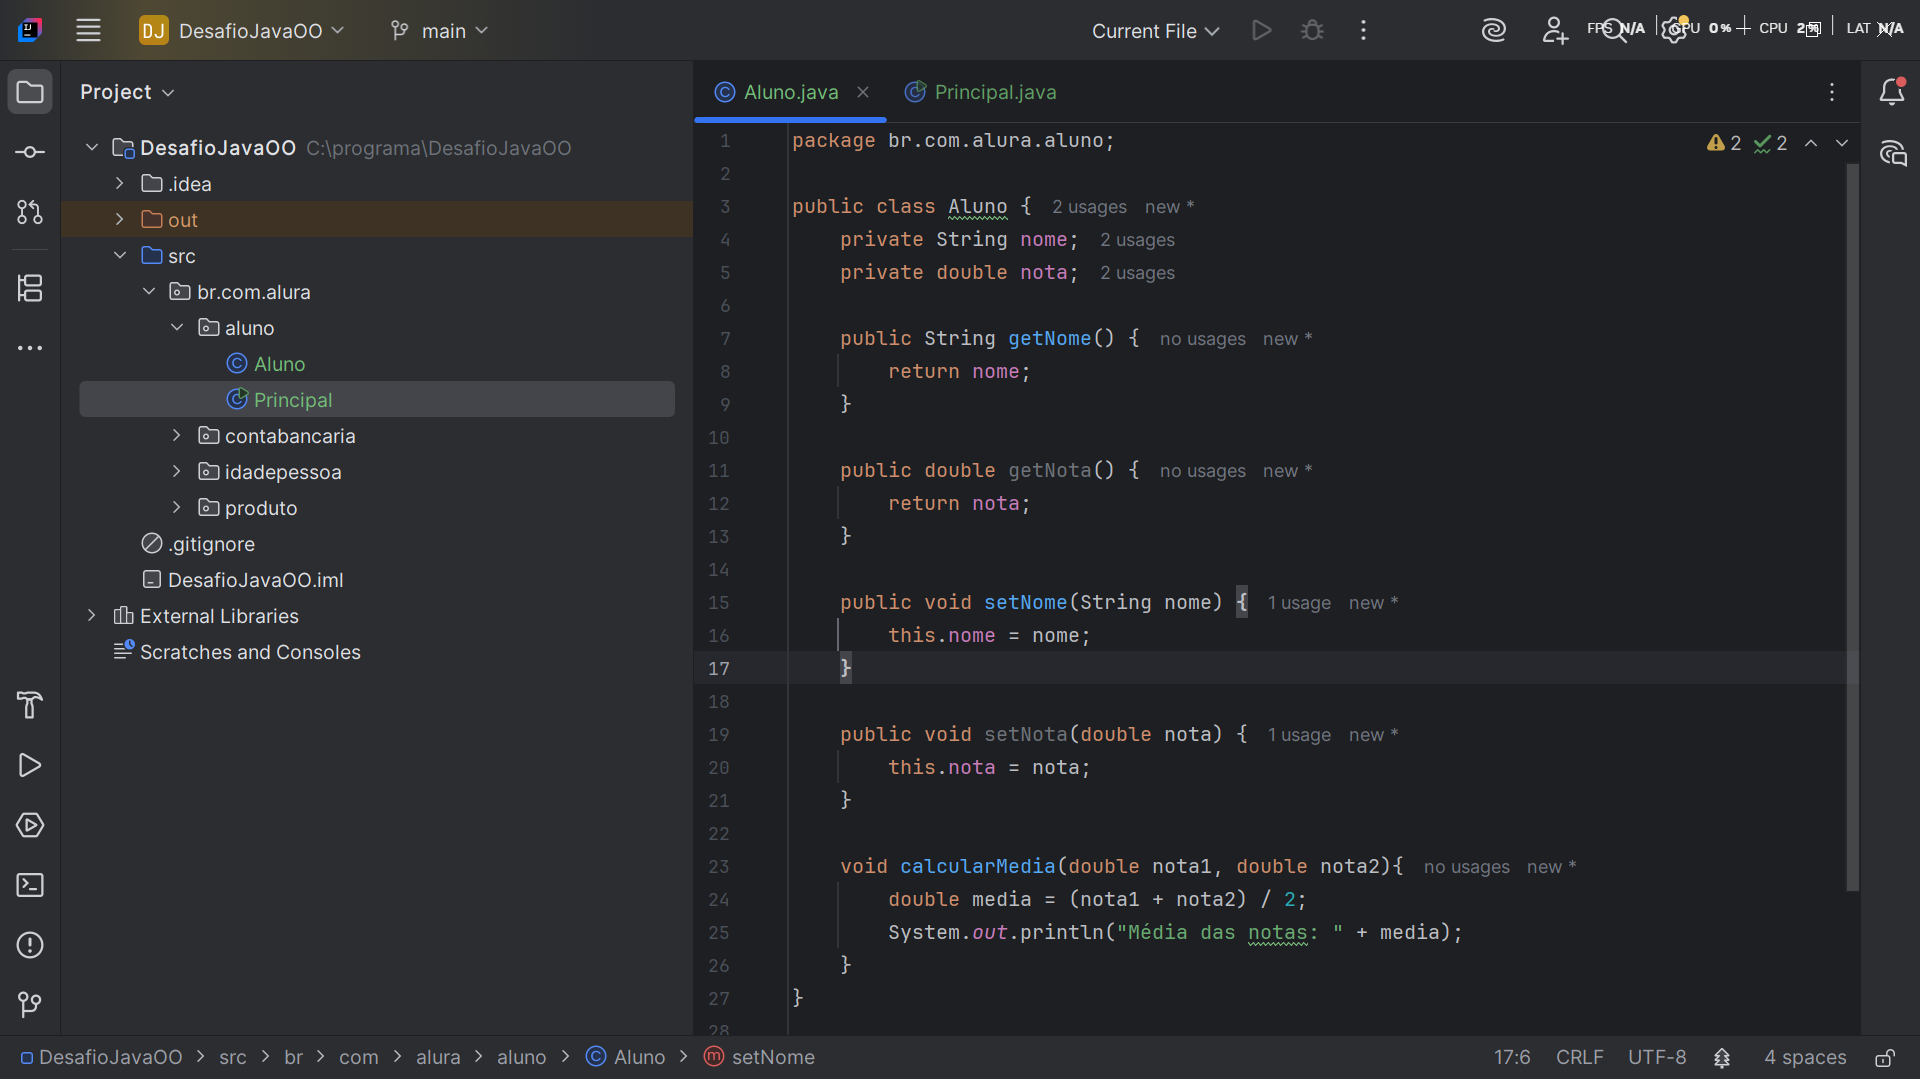Click the warnings indicator showing 2
Screen dimensions: 1920x1080
pyautogui.click(x=1724, y=143)
